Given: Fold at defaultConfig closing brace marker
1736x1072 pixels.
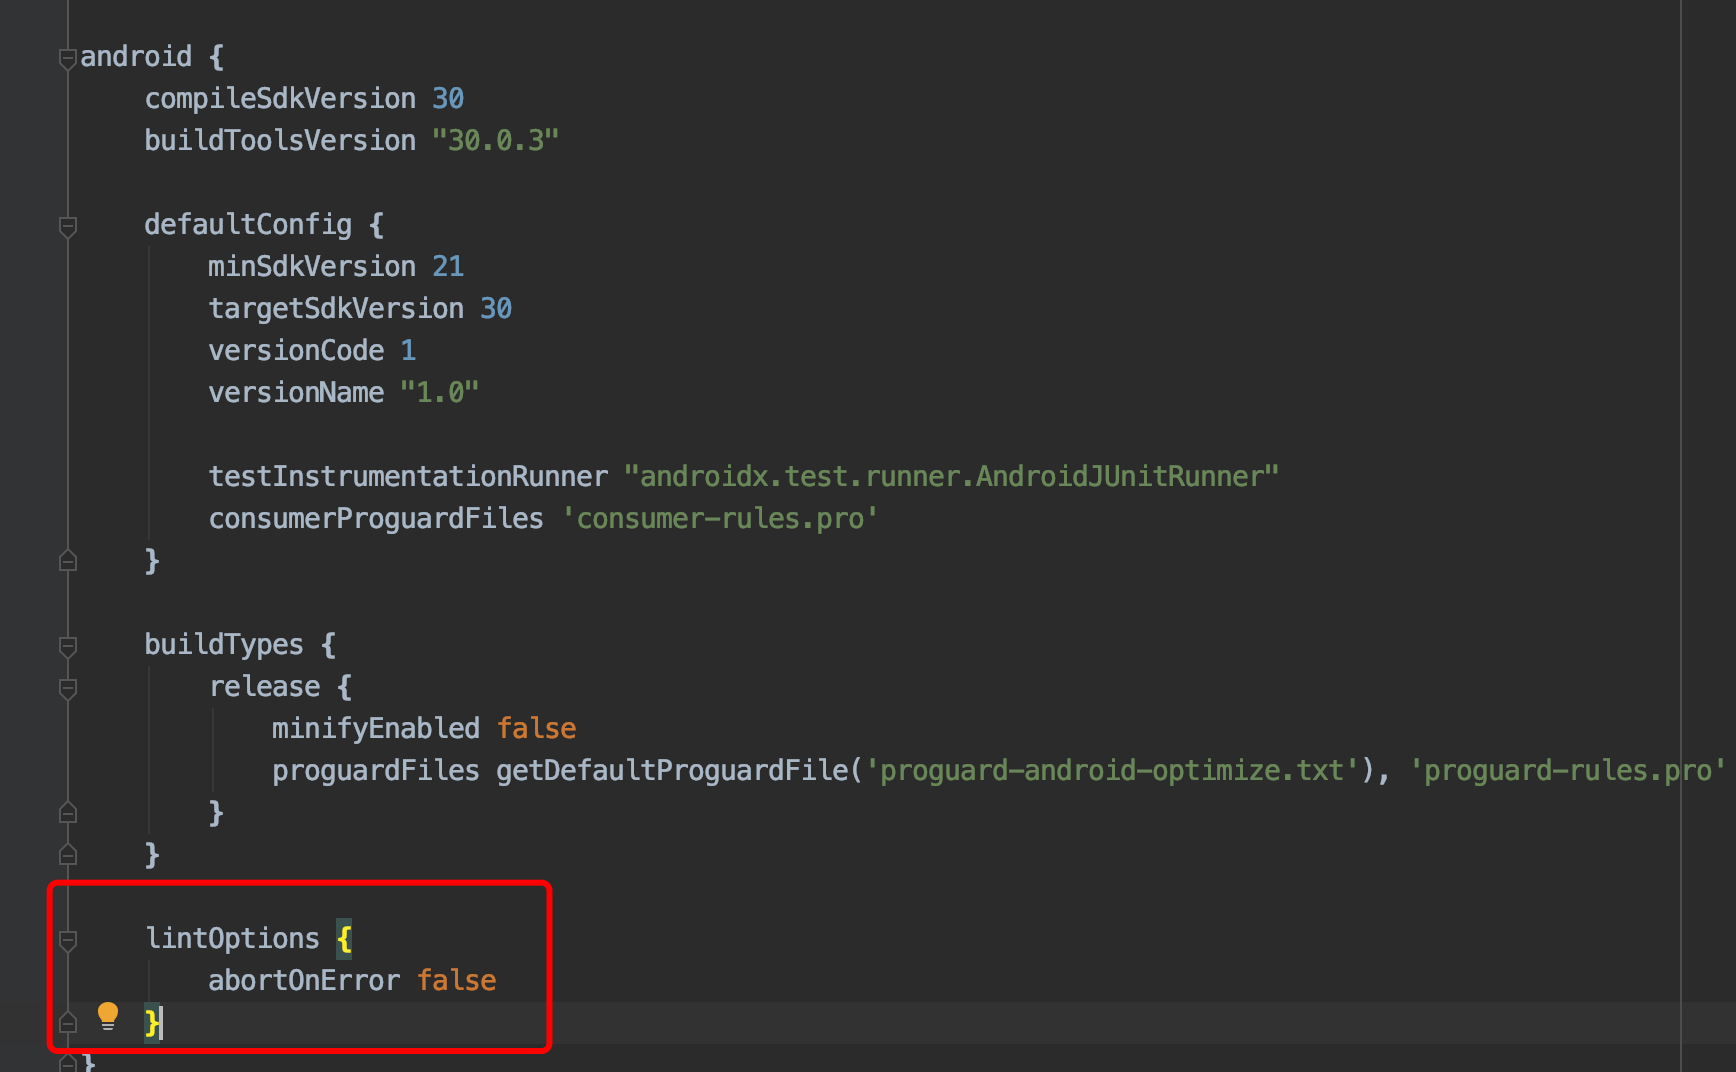Looking at the screenshot, I should [68, 560].
